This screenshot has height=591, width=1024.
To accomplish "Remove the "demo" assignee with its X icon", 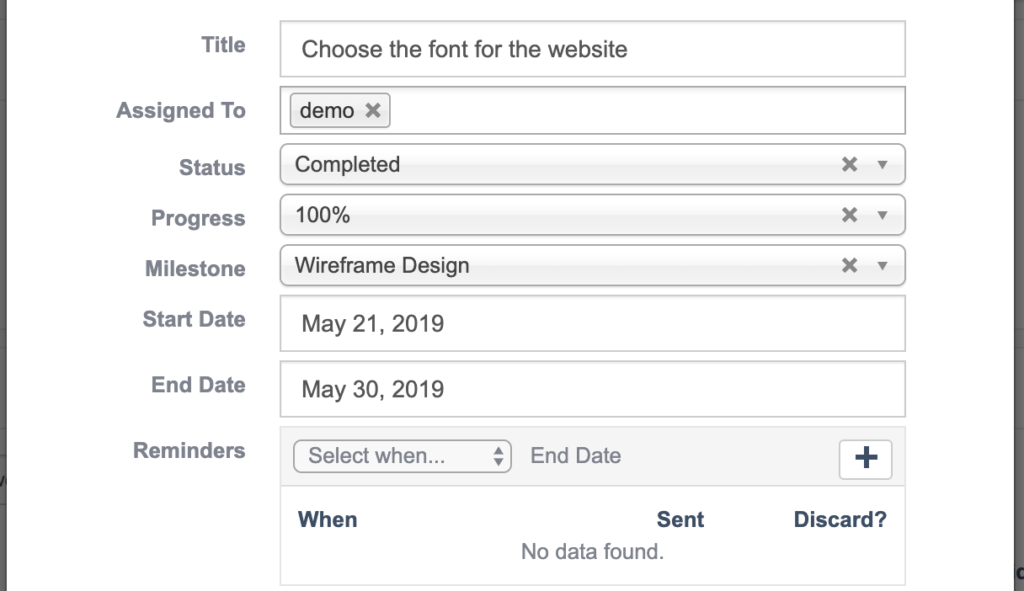I will click(371, 110).
